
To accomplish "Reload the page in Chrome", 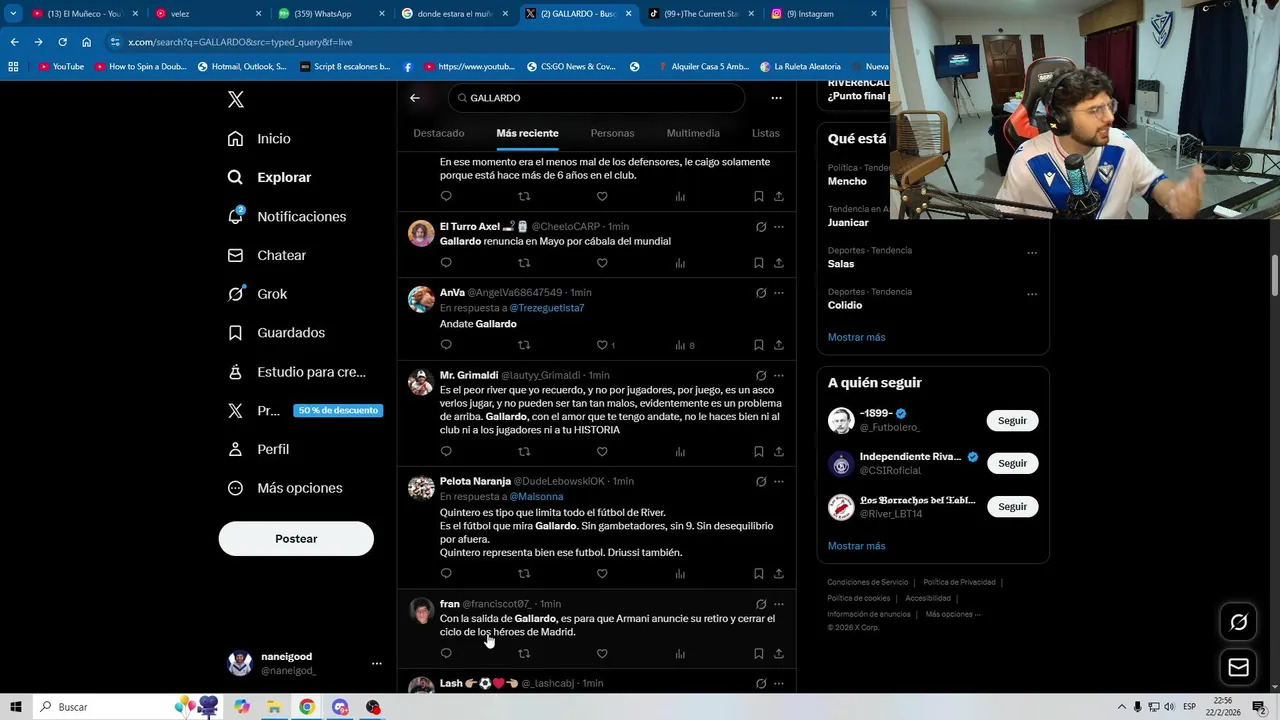I will (62, 42).
